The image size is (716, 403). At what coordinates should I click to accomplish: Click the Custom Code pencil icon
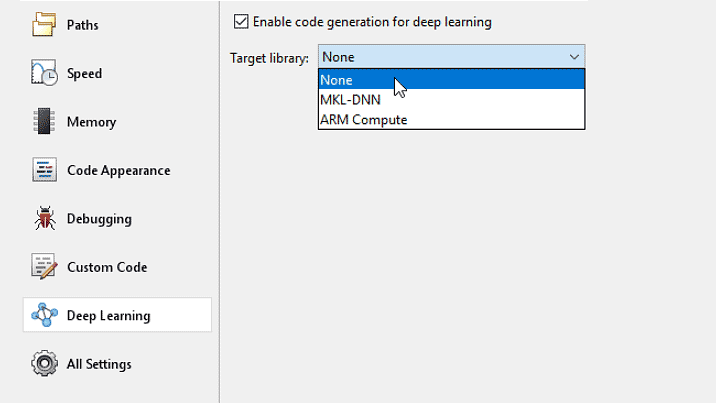44,267
